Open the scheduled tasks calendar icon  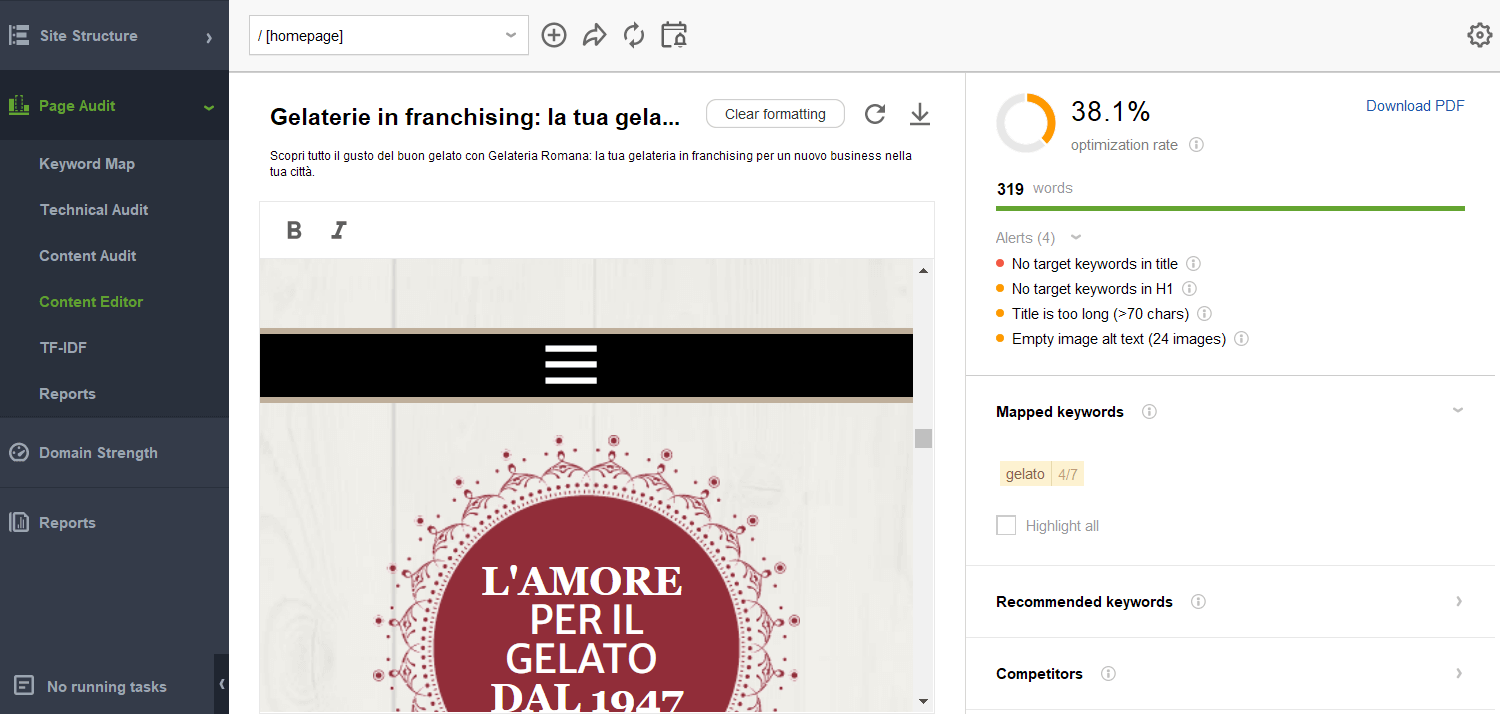pos(674,35)
